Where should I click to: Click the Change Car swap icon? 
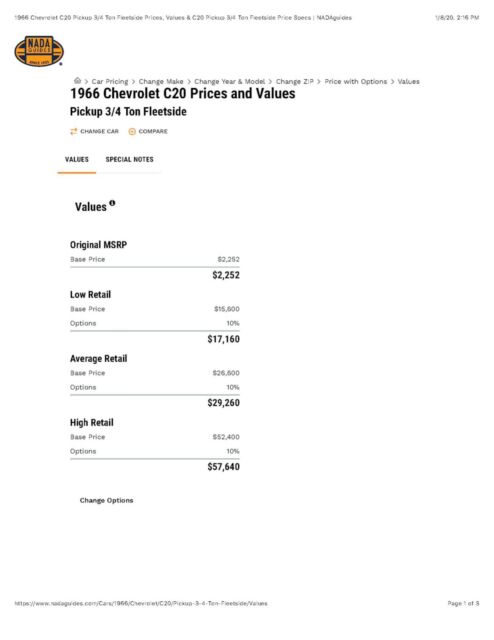(73, 131)
